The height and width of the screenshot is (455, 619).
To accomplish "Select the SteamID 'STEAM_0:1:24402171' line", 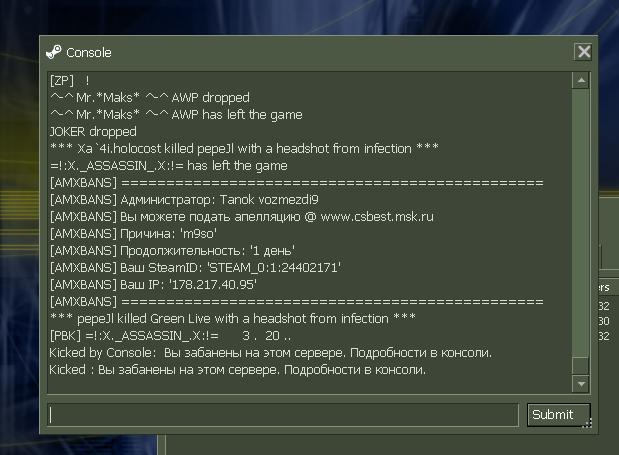I will [195, 268].
